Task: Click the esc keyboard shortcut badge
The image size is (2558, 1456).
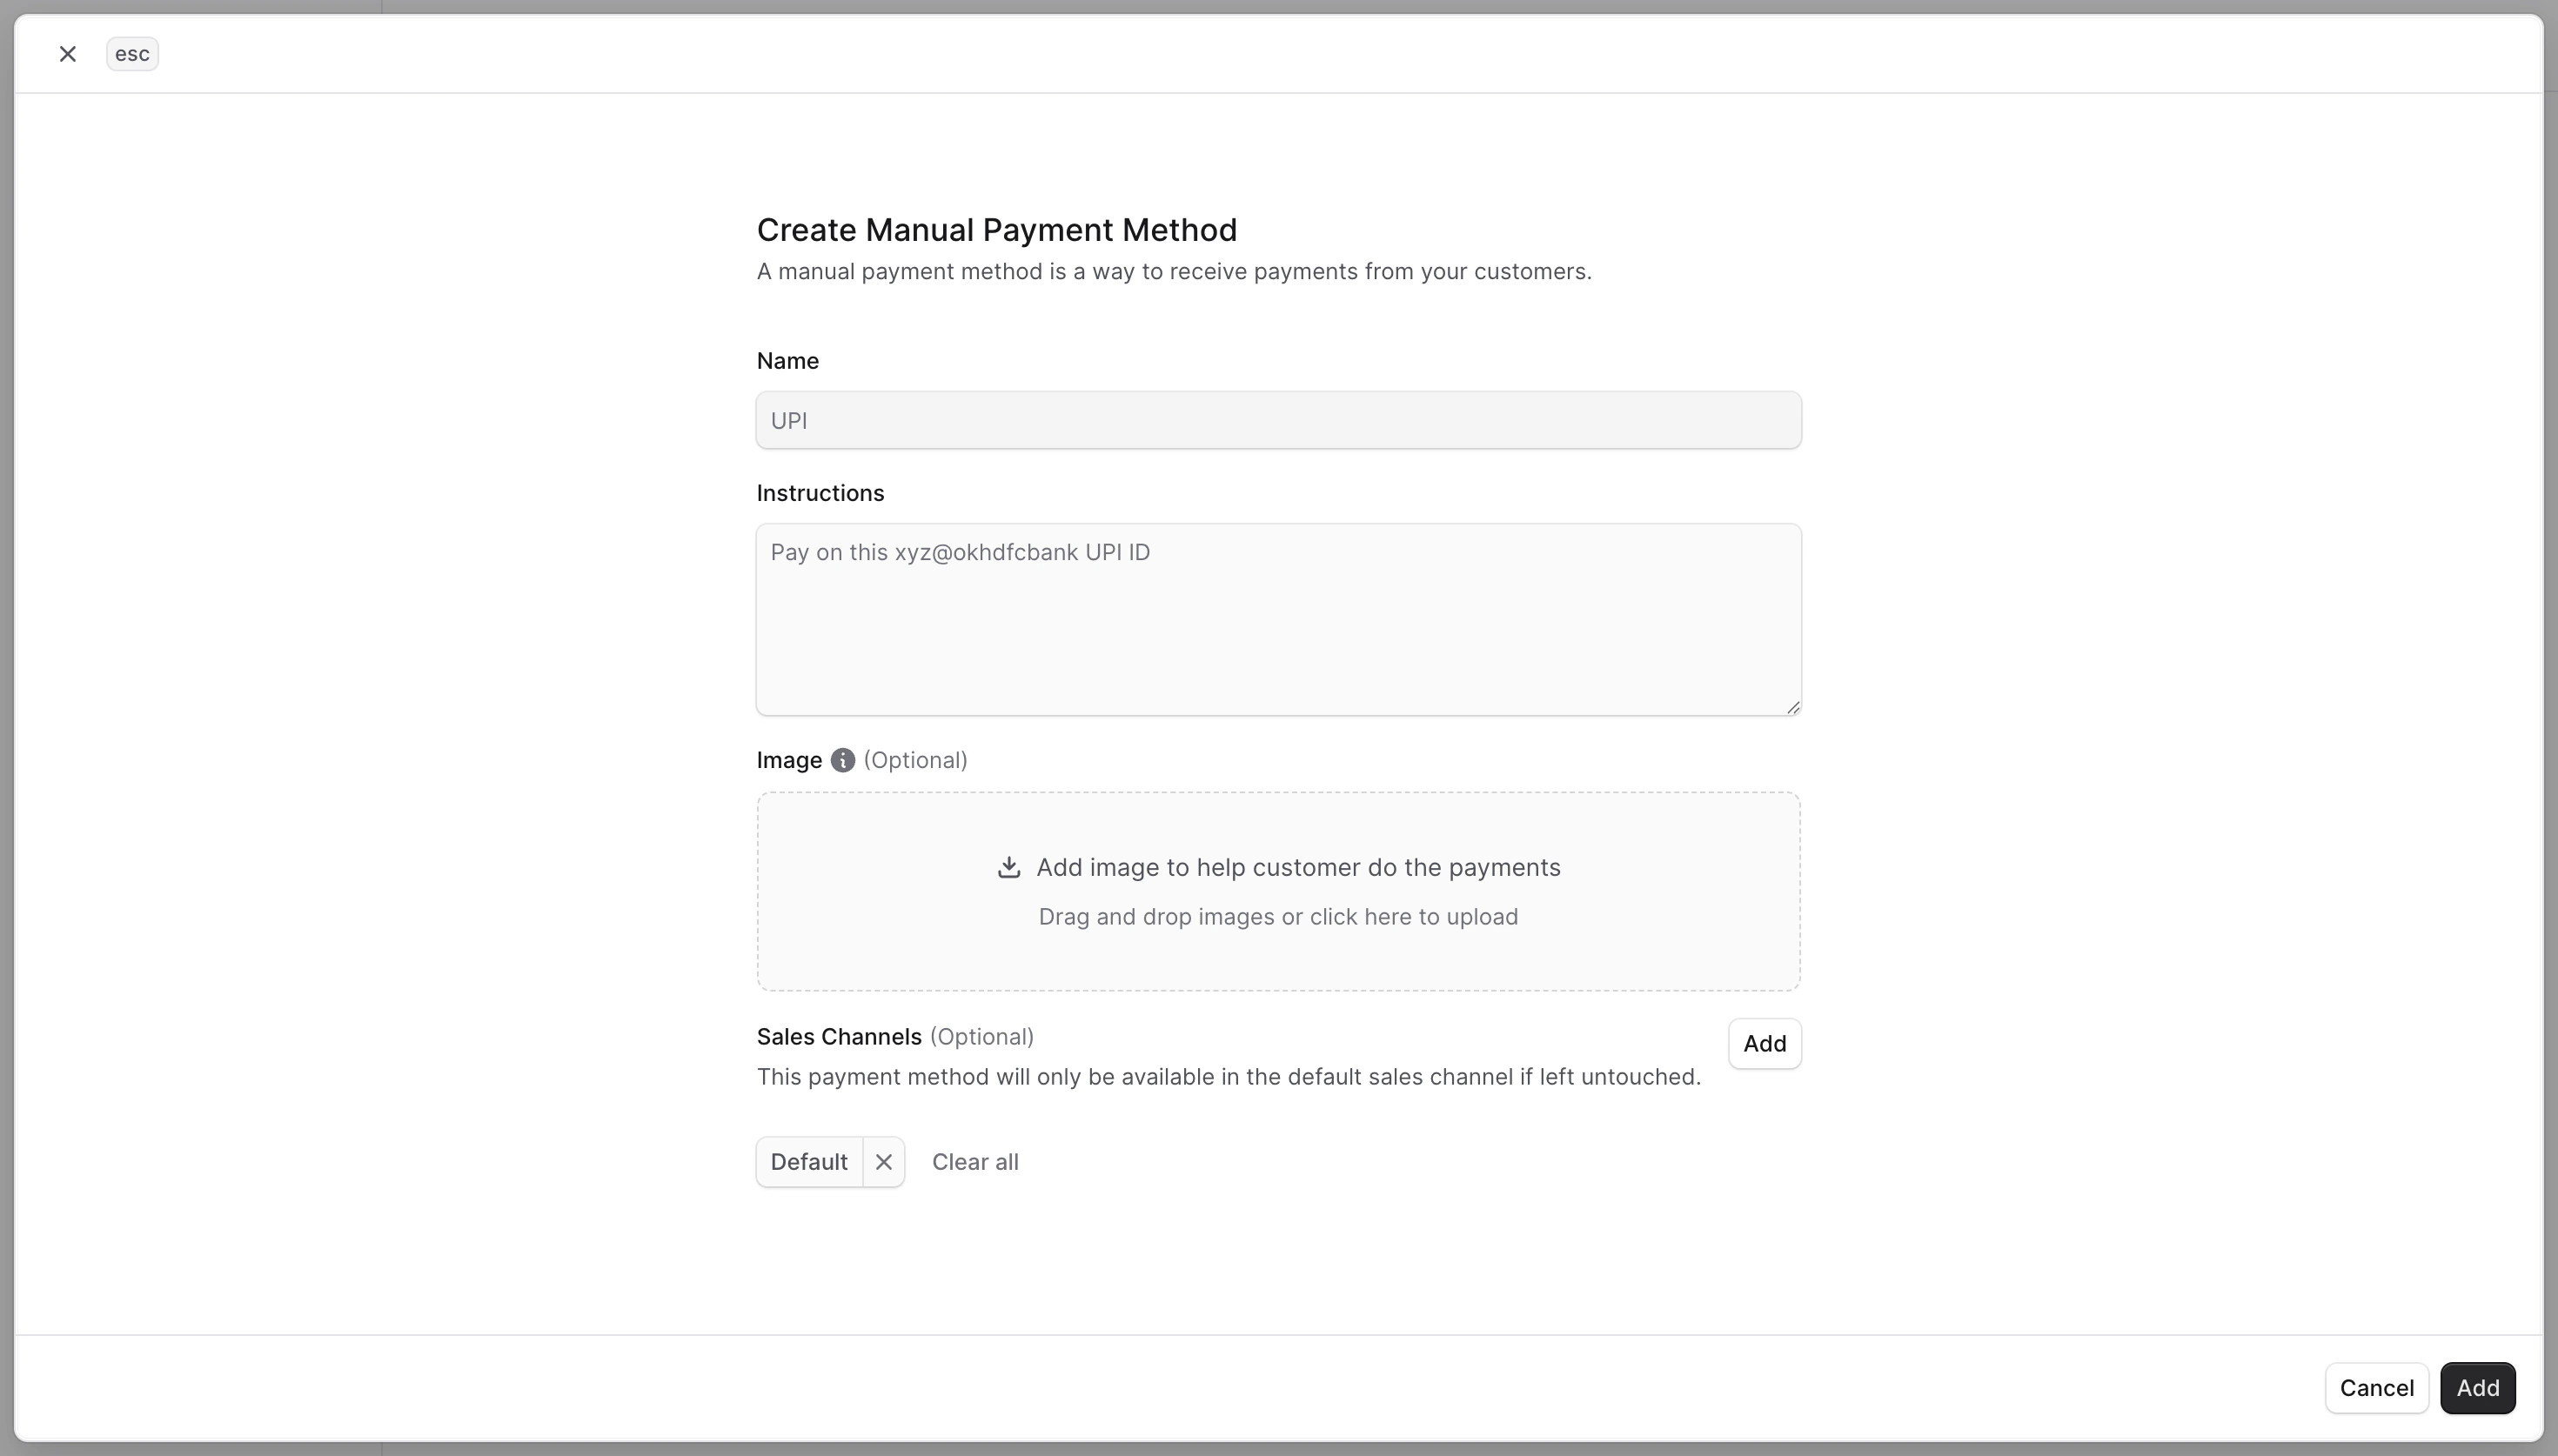Action: pos(132,53)
